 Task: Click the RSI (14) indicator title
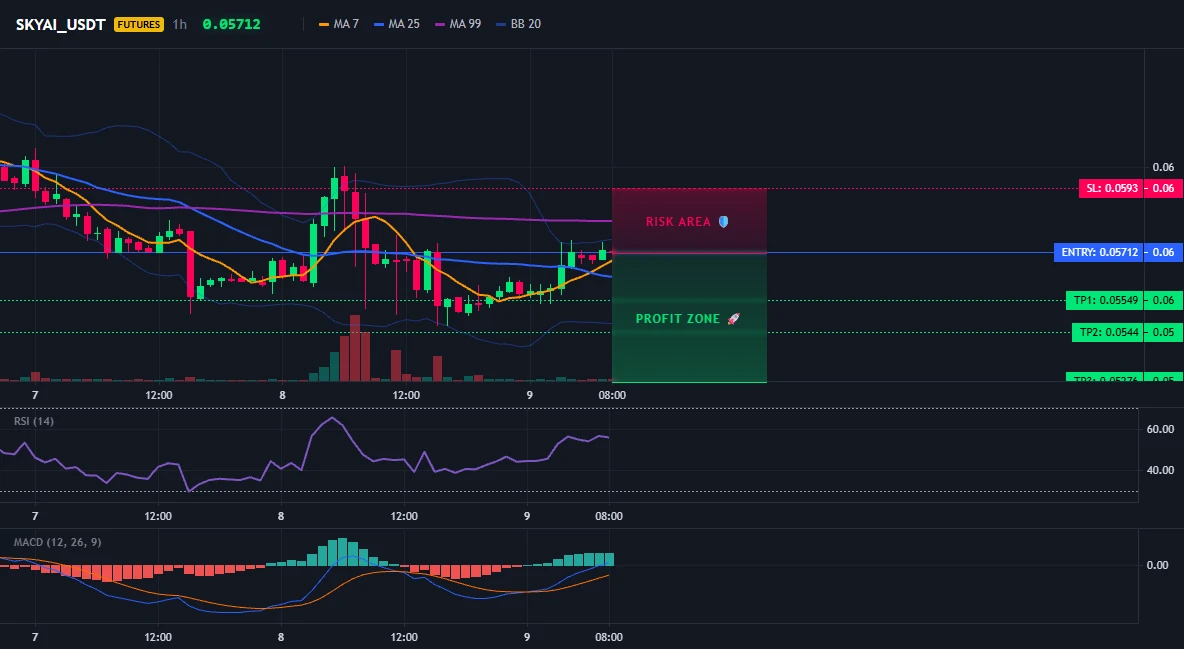(x=34, y=421)
